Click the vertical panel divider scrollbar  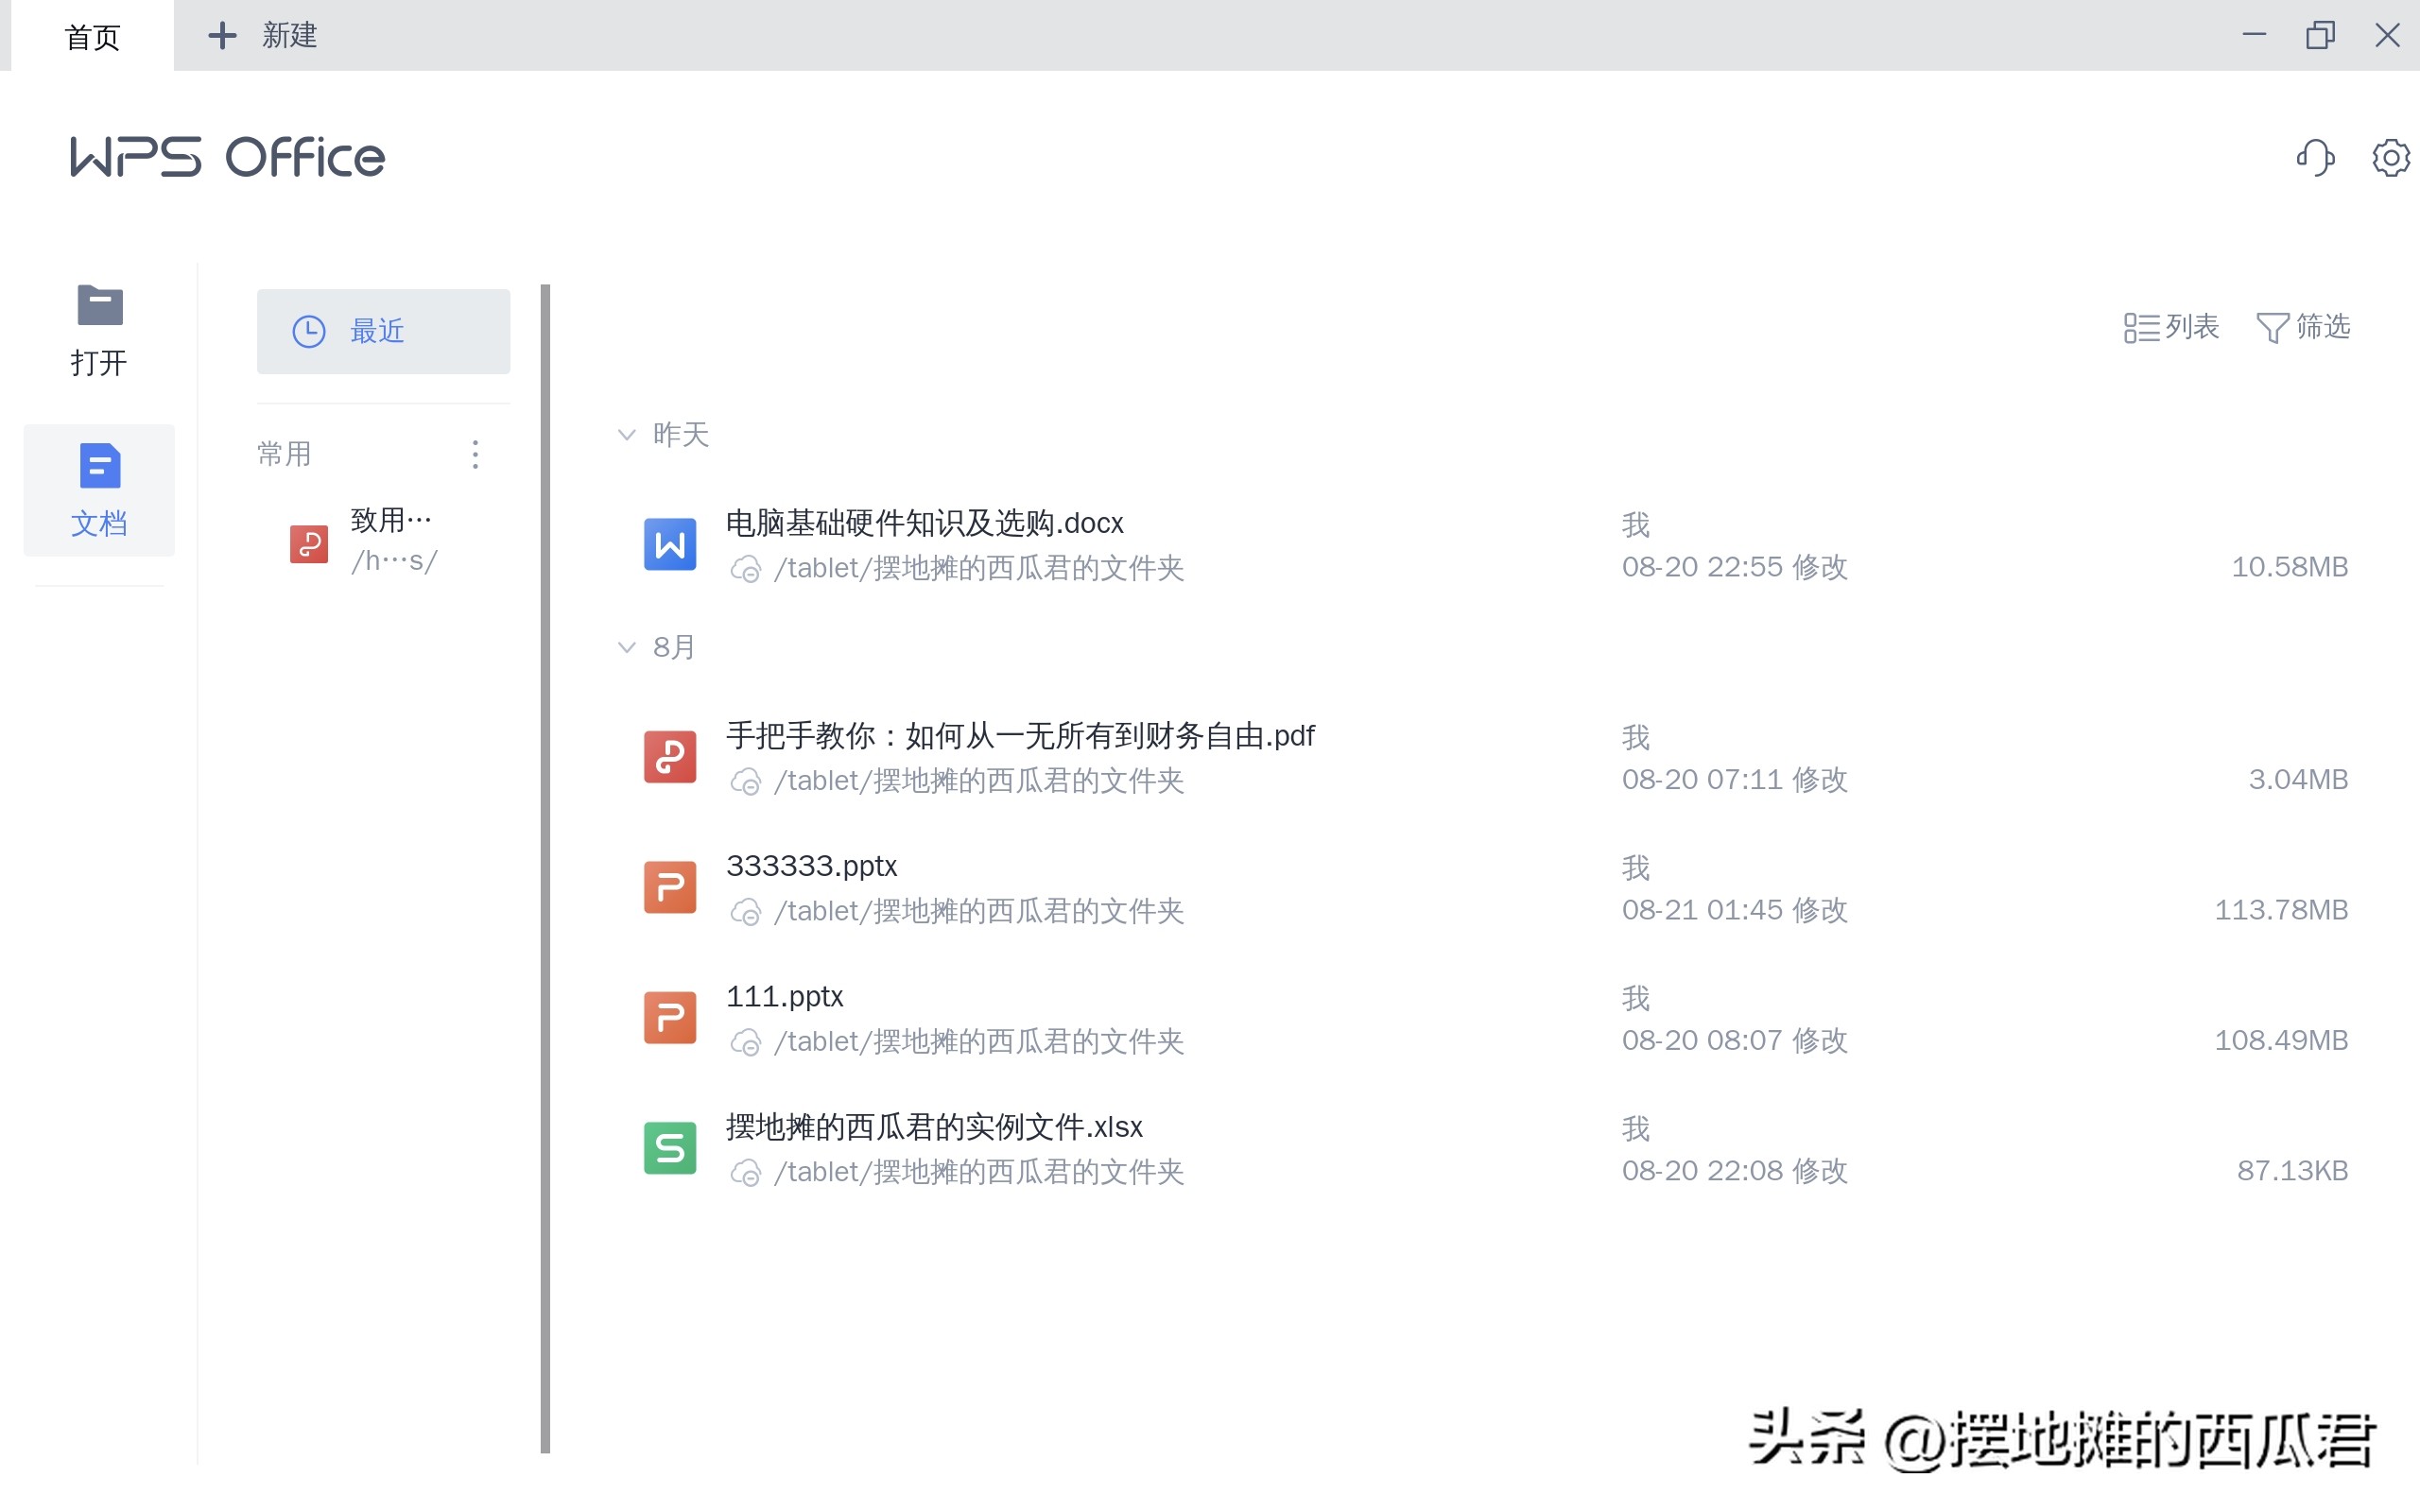tap(545, 868)
